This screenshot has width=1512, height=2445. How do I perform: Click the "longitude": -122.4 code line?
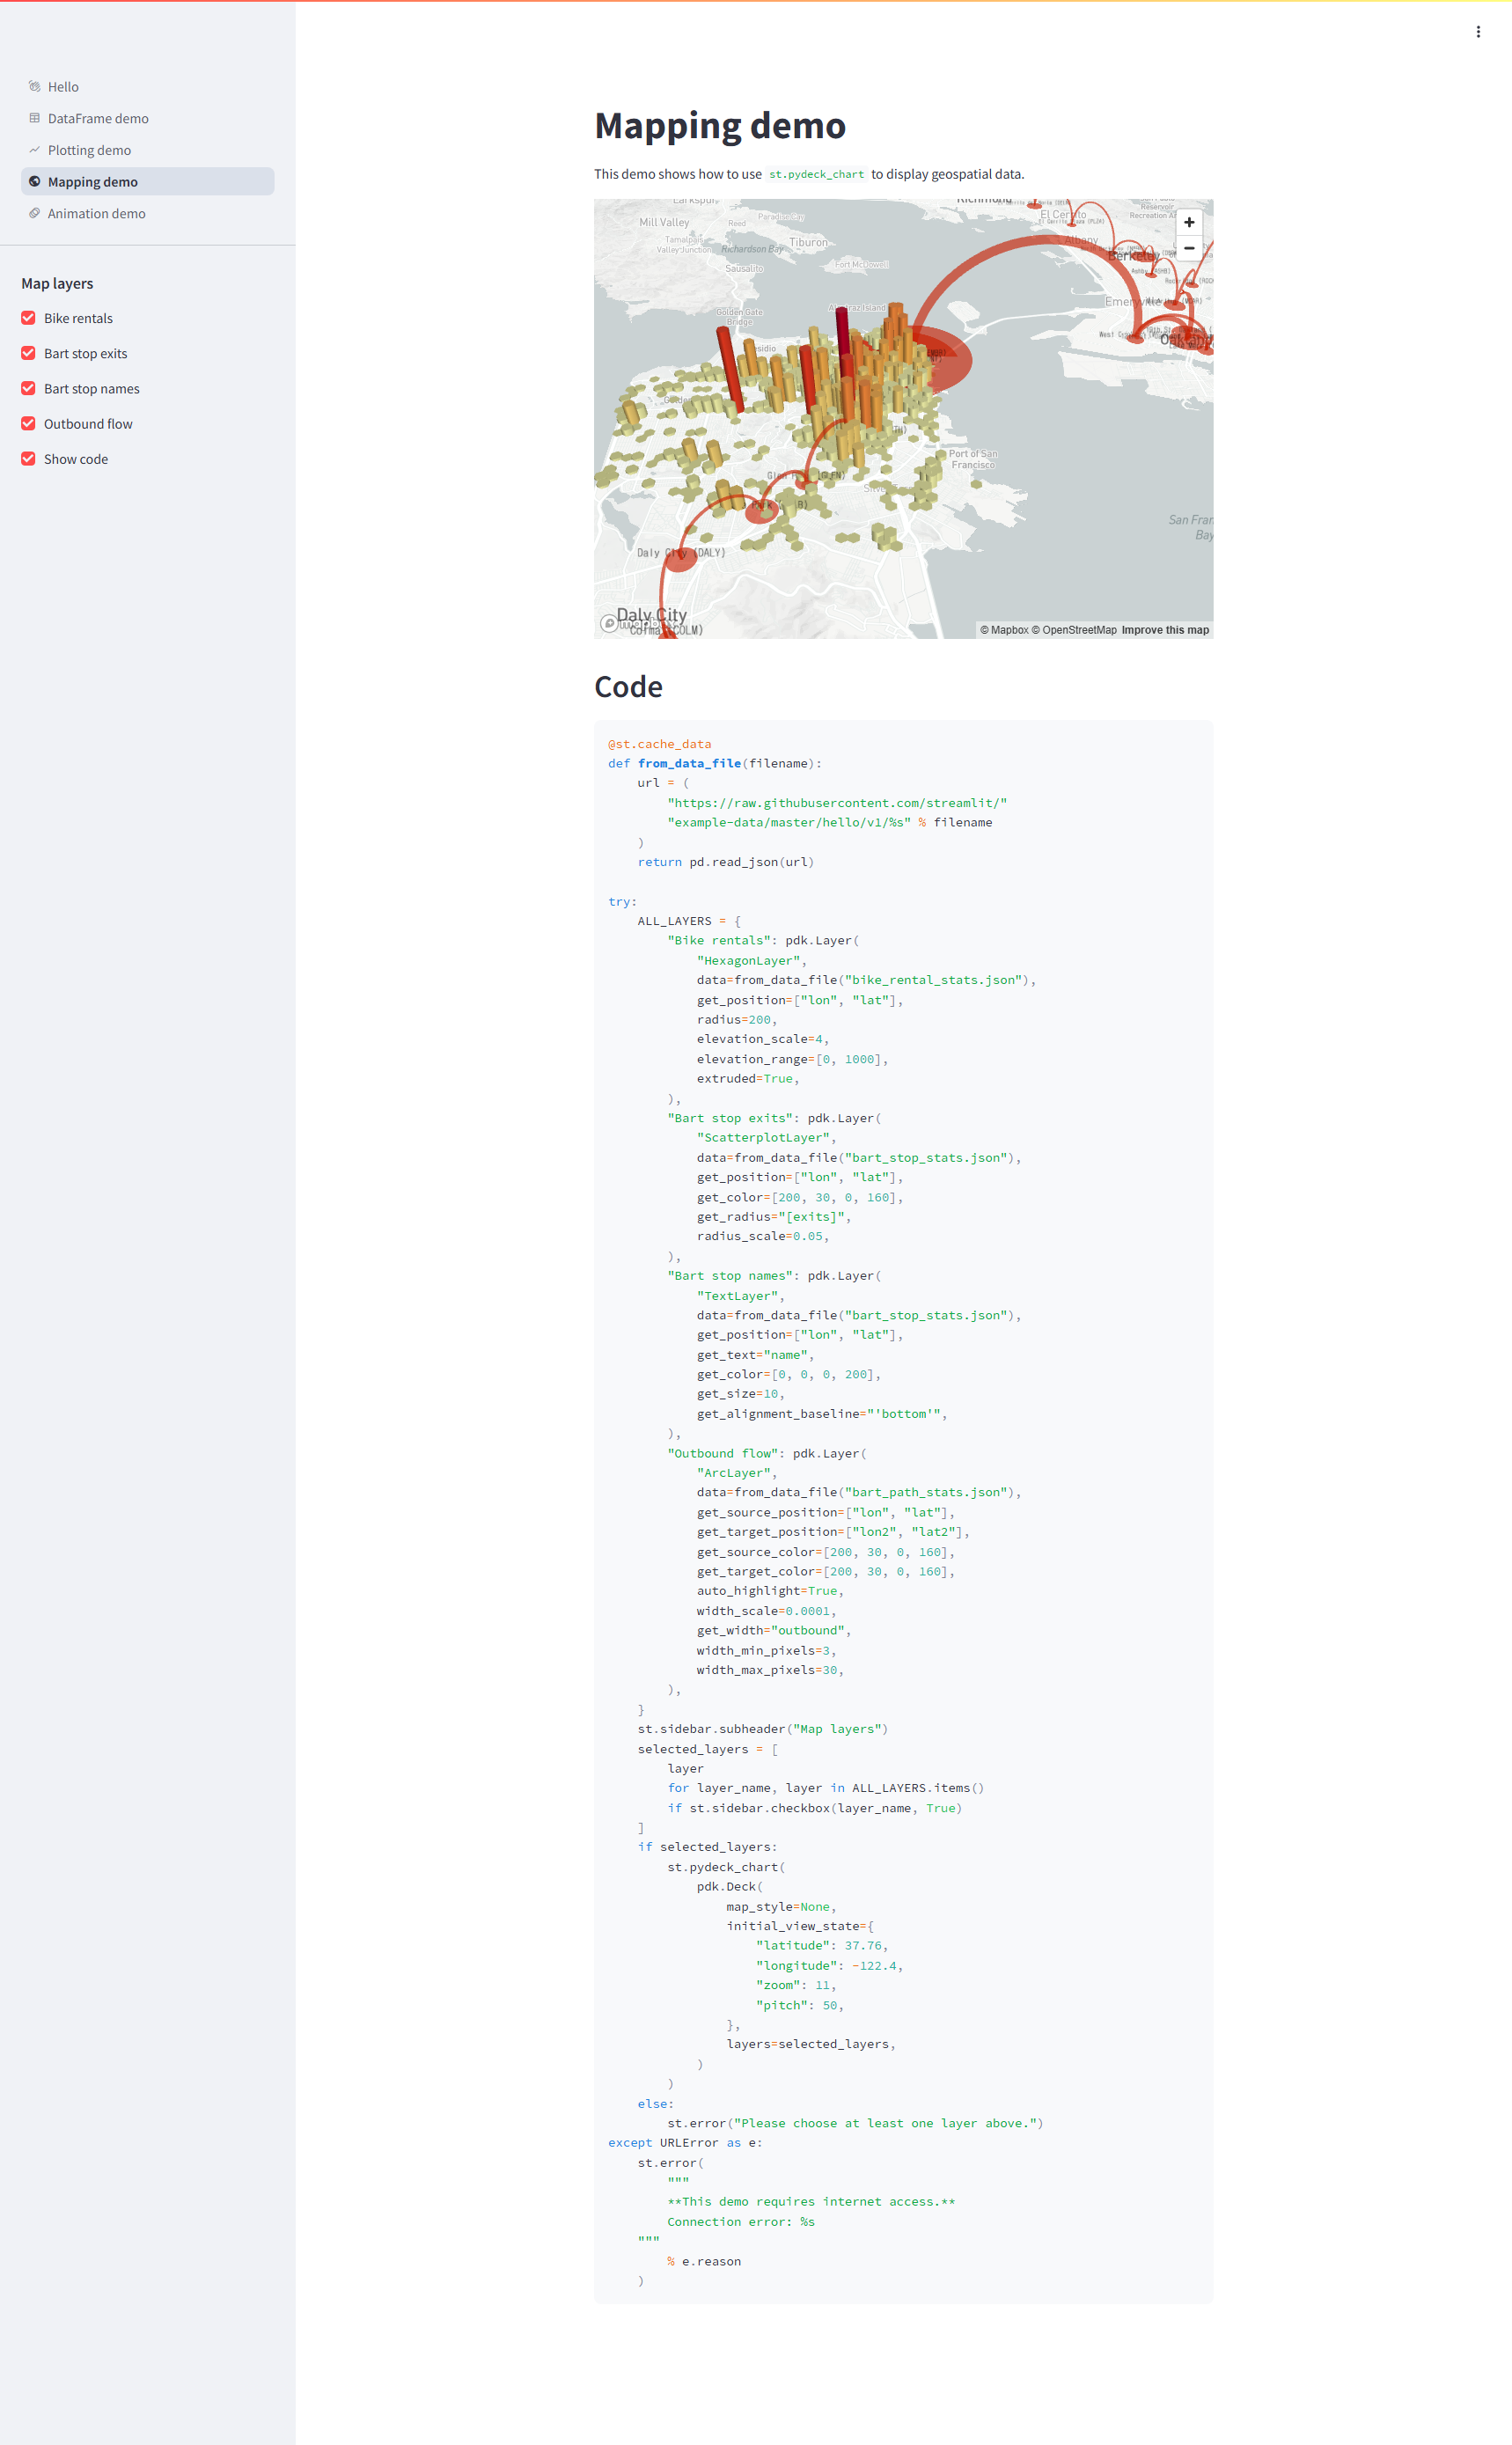click(x=830, y=1966)
